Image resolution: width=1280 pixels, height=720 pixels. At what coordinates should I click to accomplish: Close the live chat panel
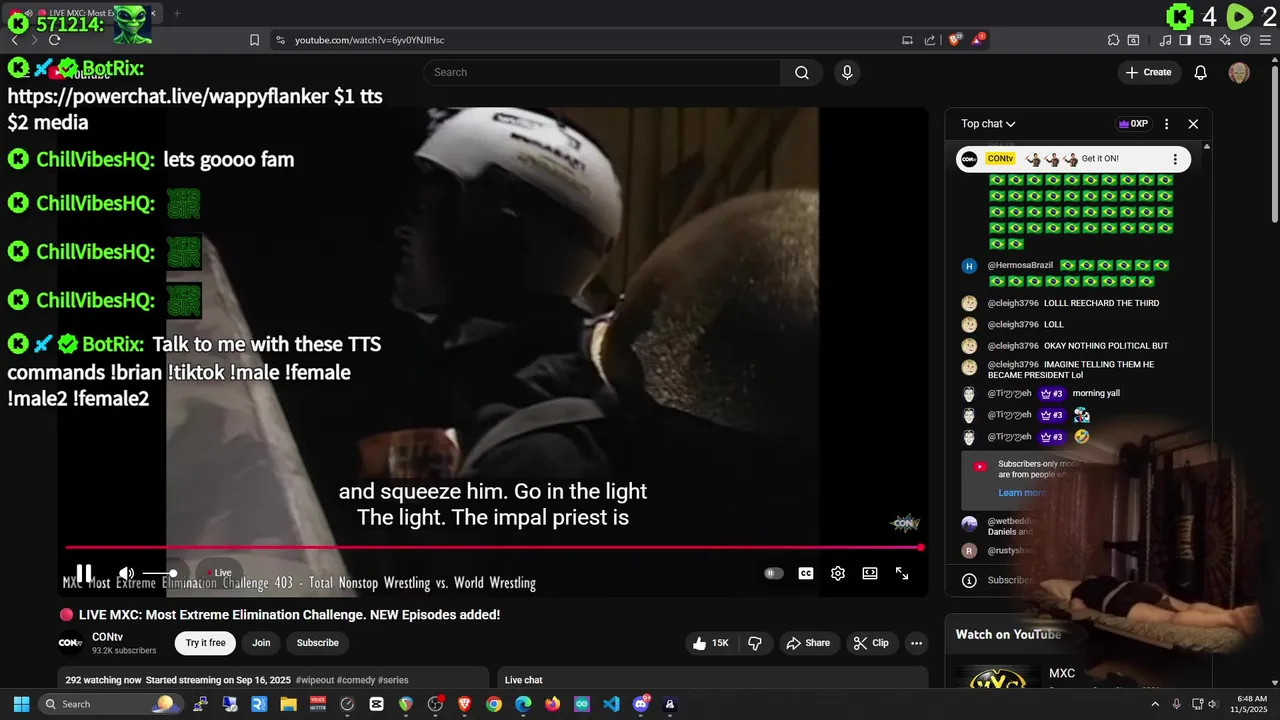click(x=1193, y=124)
